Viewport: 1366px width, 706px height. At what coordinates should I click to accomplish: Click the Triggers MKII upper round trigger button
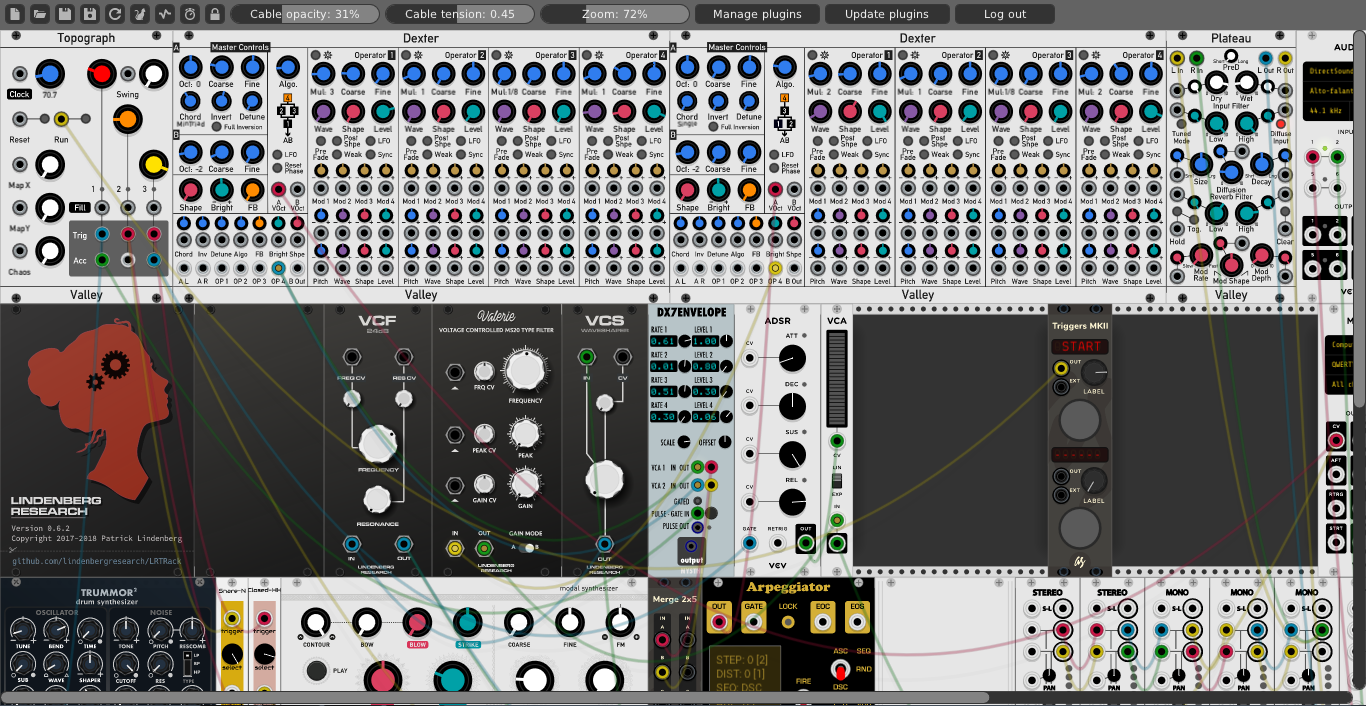[x=1080, y=421]
